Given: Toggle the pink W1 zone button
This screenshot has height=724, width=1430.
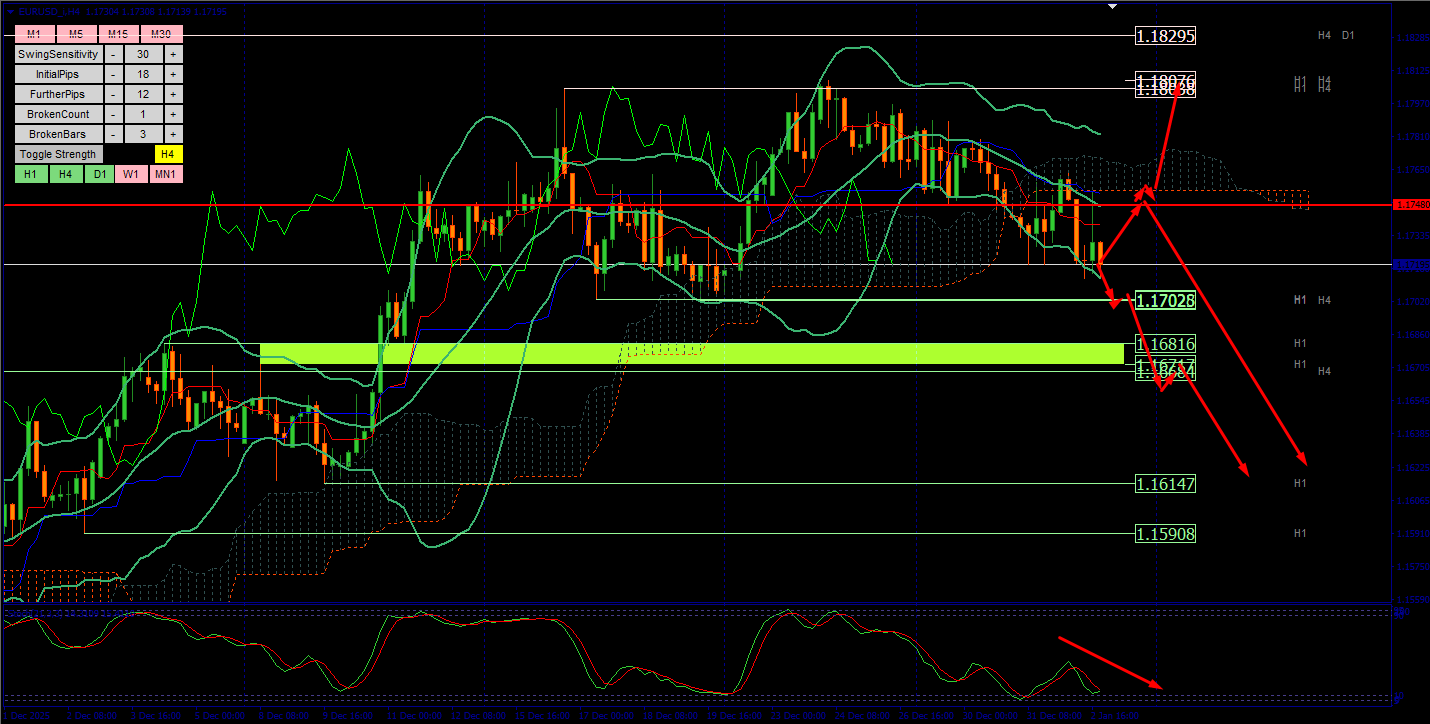Looking at the screenshot, I should click(x=132, y=174).
